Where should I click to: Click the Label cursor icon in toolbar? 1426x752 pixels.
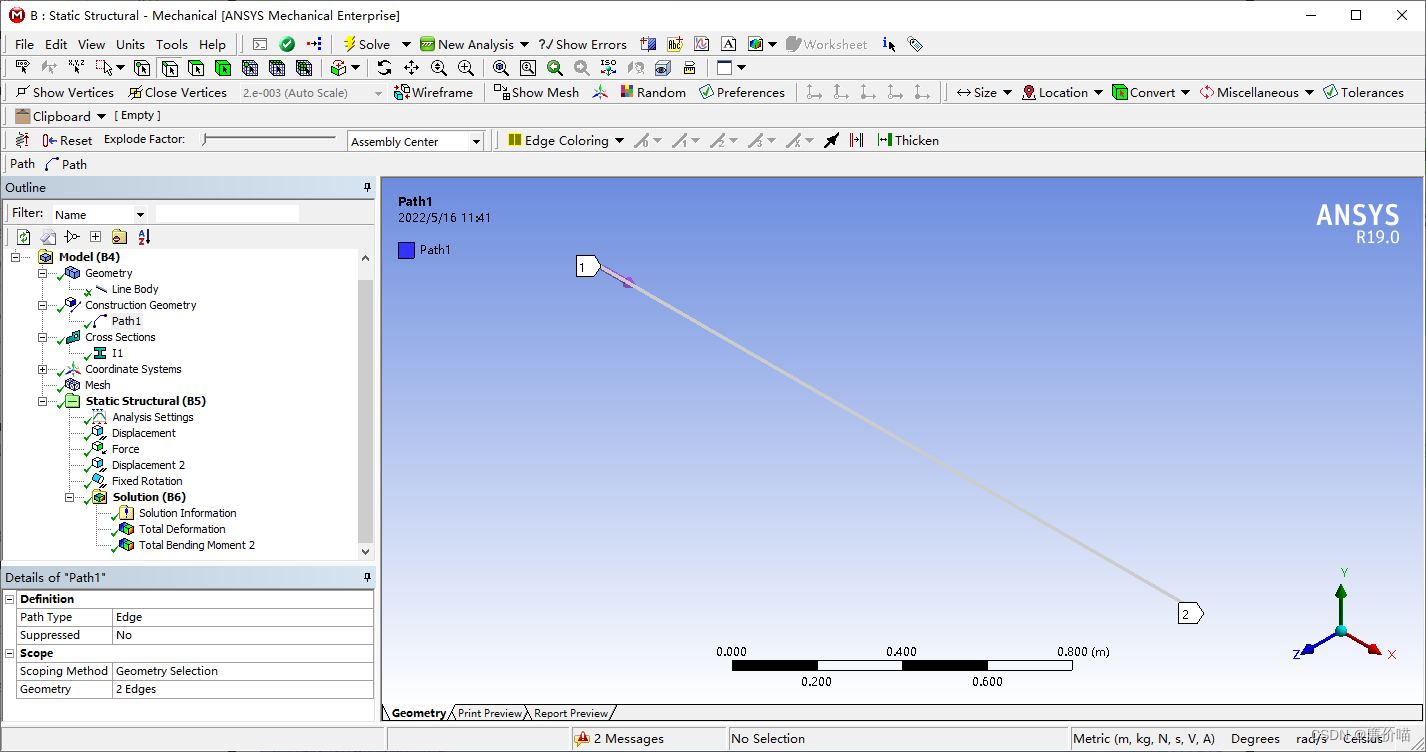[x=22, y=68]
